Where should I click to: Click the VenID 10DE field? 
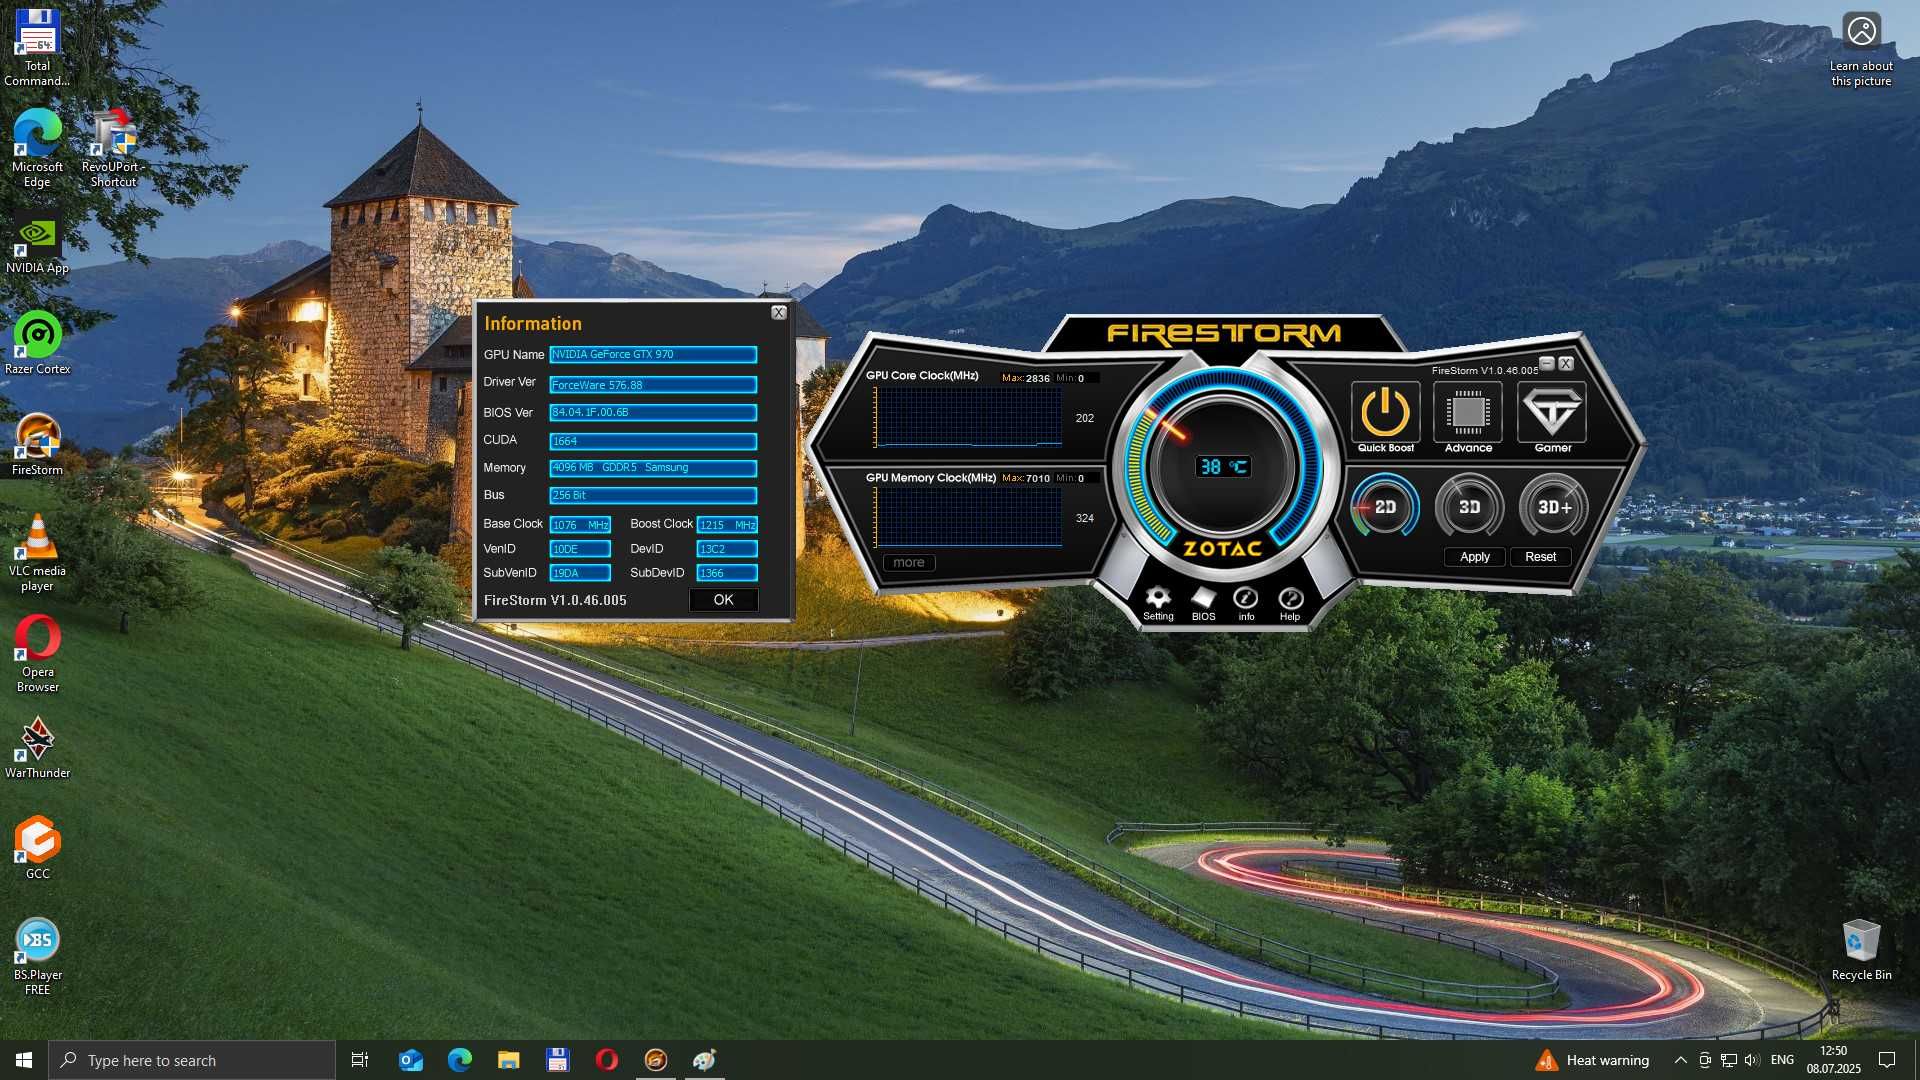click(x=580, y=549)
